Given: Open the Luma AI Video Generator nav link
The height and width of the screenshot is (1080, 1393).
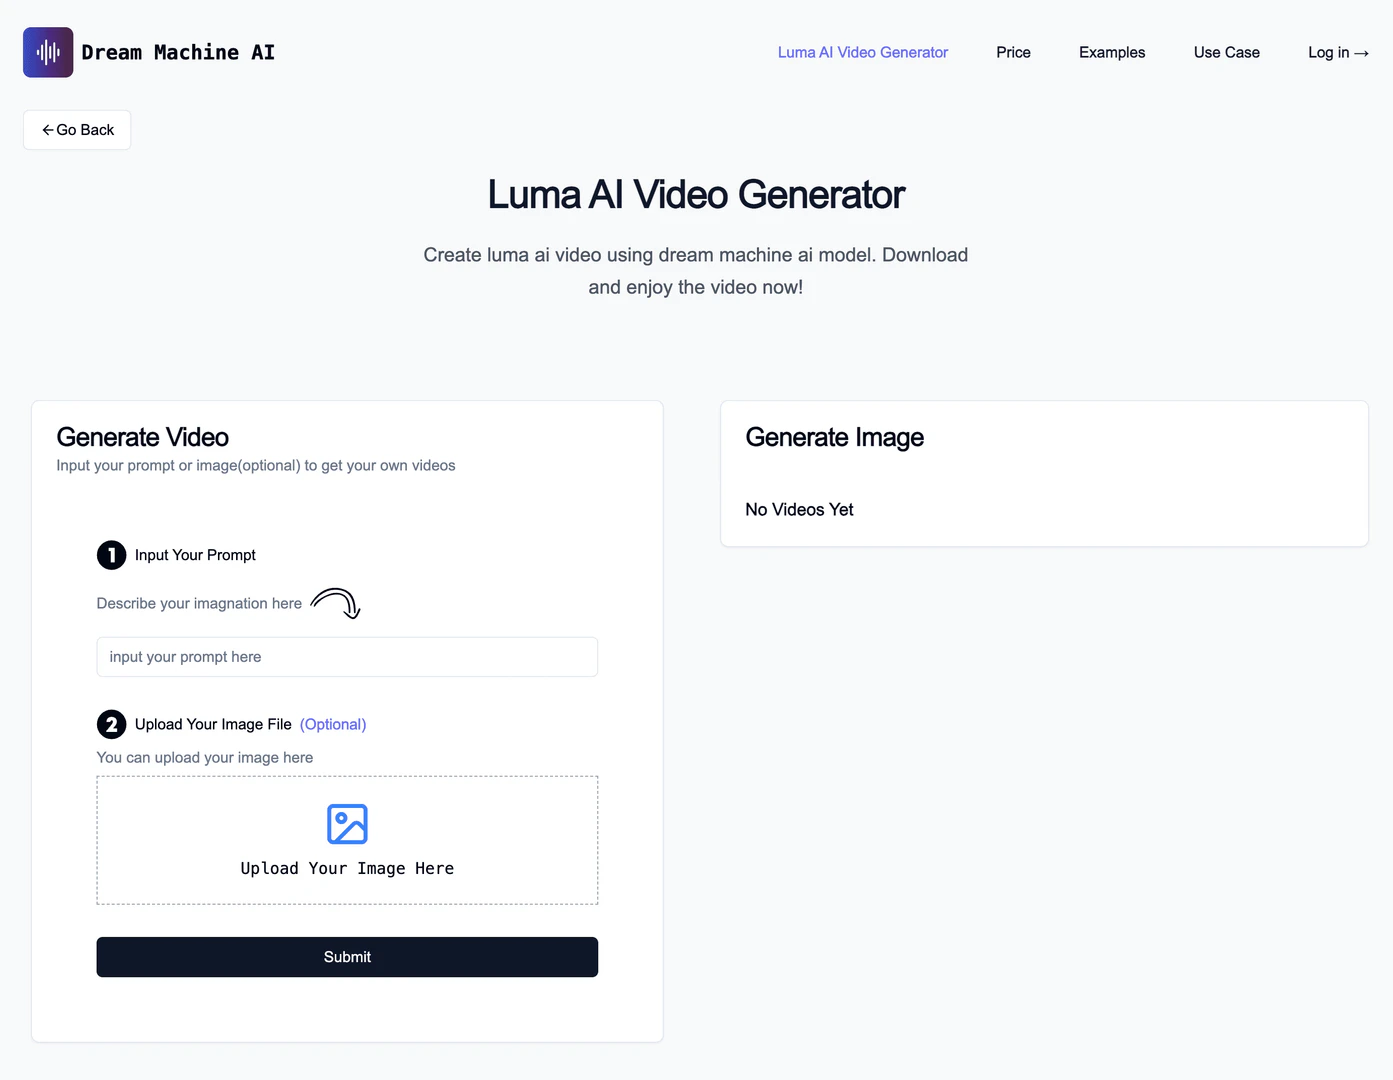Looking at the screenshot, I should 862,52.
